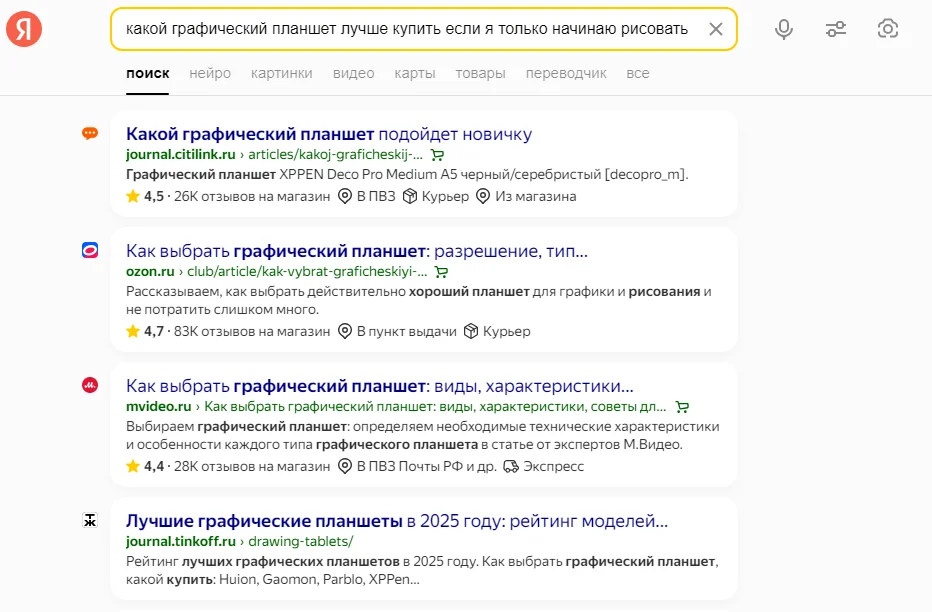932x612 pixels.
Task: Click the ozon.ru breadcrumb link
Action: point(151,271)
